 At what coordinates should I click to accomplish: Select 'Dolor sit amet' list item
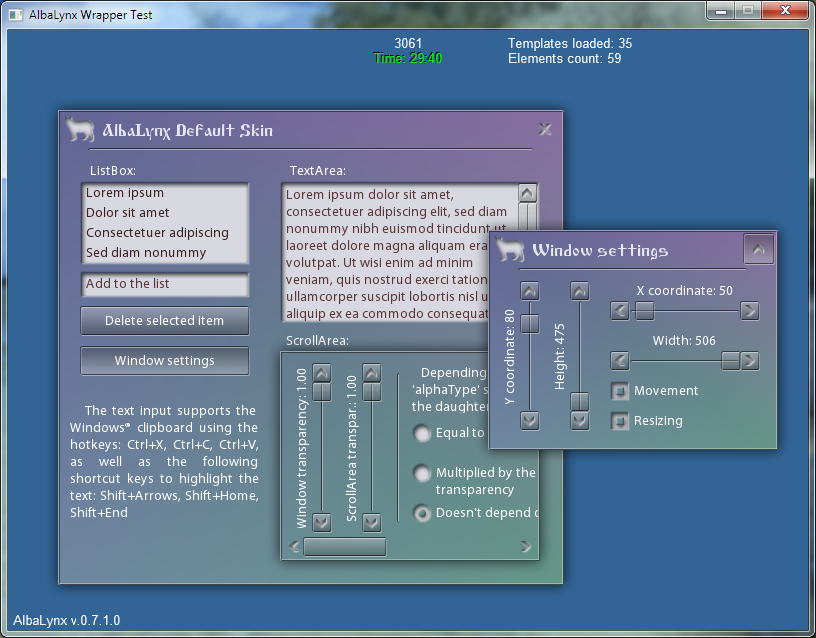point(128,213)
